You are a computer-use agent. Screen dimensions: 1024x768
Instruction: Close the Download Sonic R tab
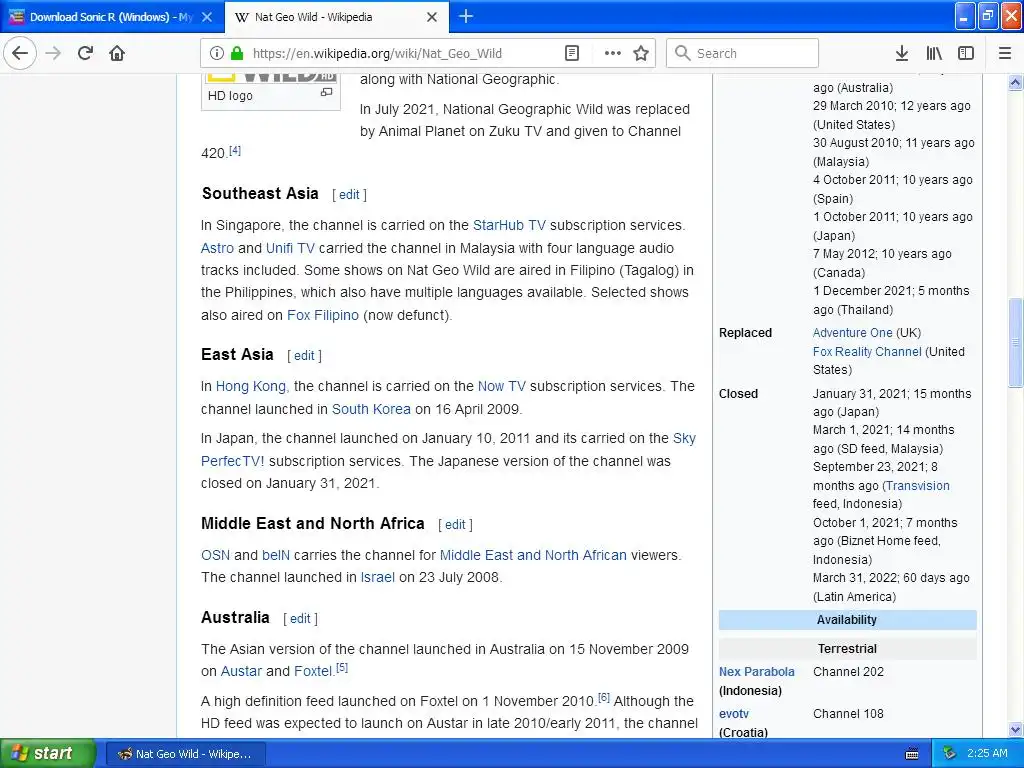pyautogui.click(x=207, y=17)
